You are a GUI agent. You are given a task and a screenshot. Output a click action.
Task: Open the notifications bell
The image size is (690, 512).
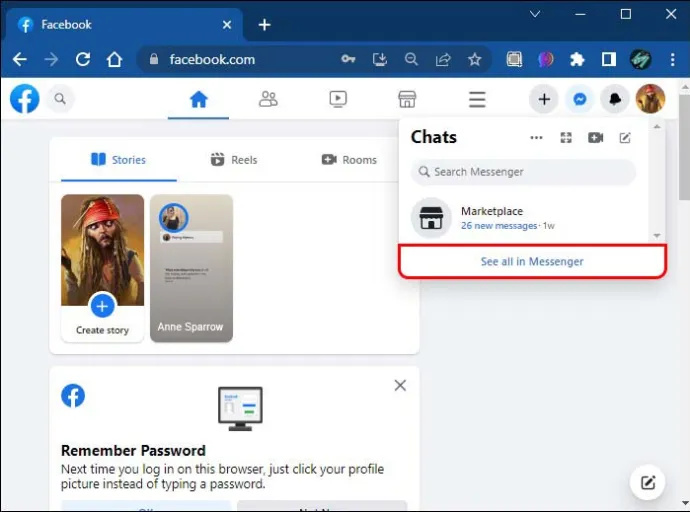[615, 99]
